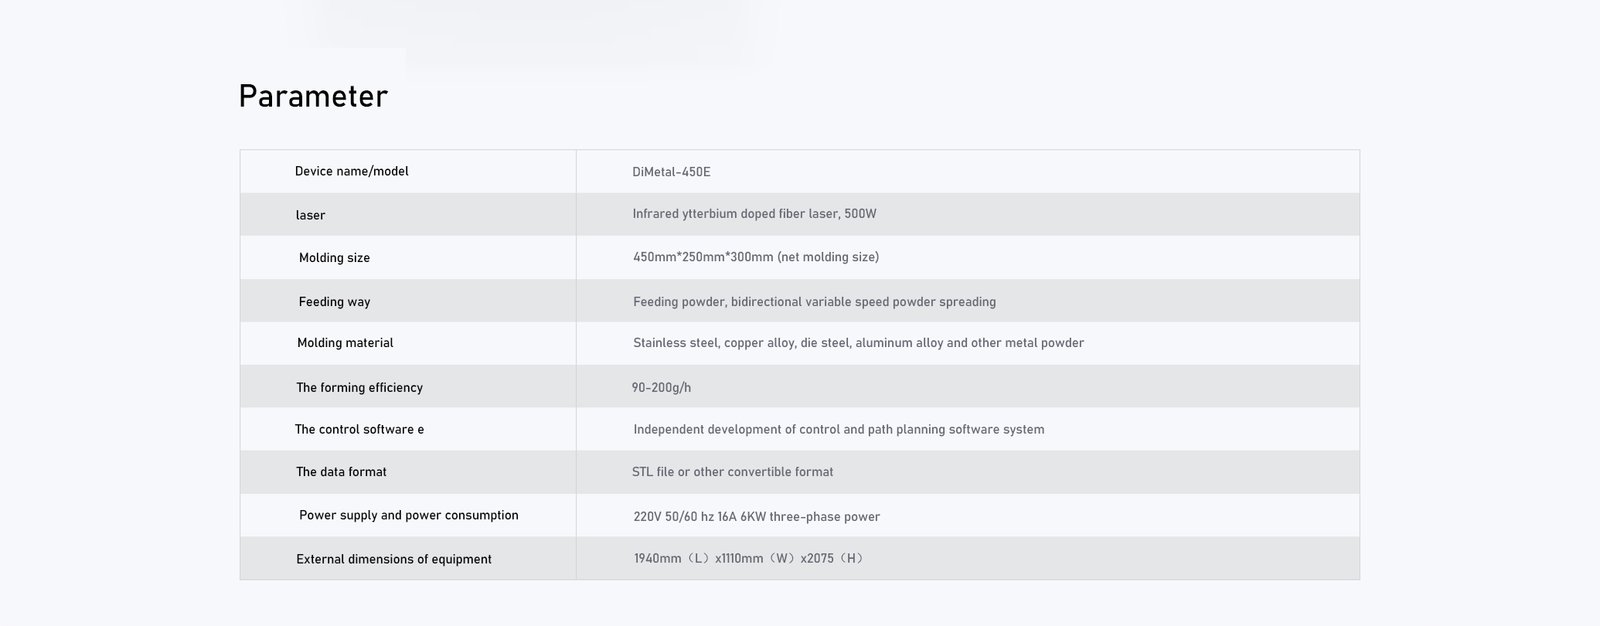Screen dimensions: 1600x626
Task: Click the Parameter heading
Action: click(313, 96)
